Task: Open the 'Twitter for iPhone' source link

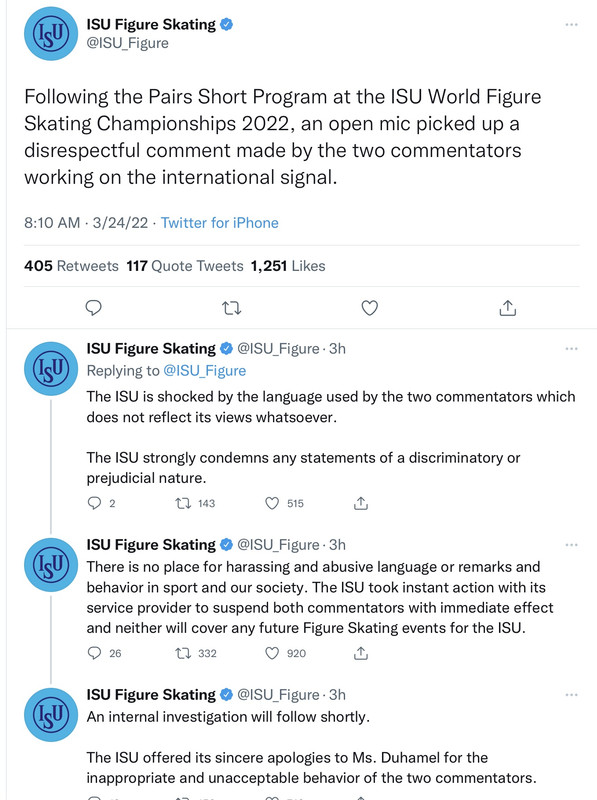Action: click(x=220, y=223)
